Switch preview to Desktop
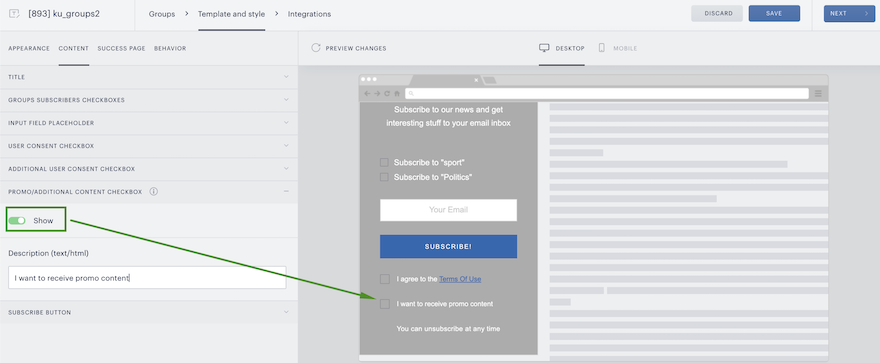This screenshot has height=363, width=880. (562, 48)
